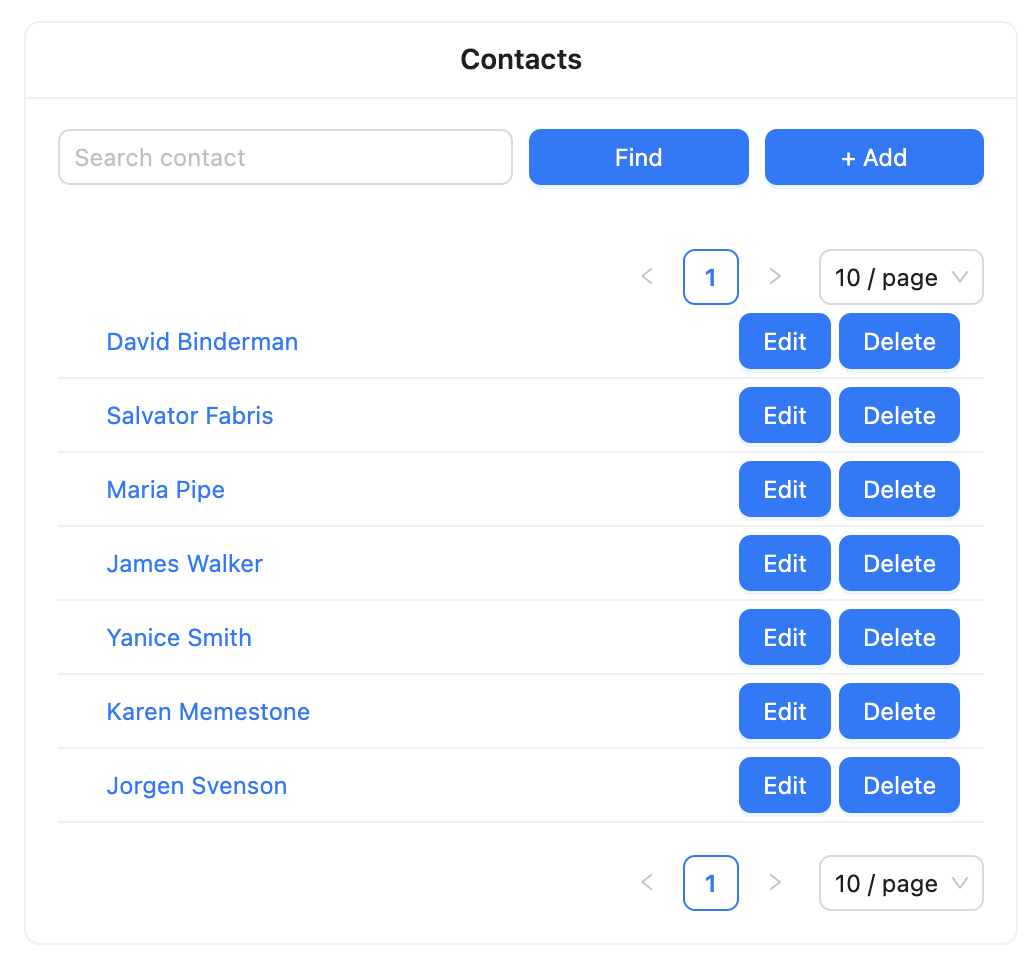Click the bottom previous page arrow
This screenshot has height=968, width=1036.
coord(647,883)
